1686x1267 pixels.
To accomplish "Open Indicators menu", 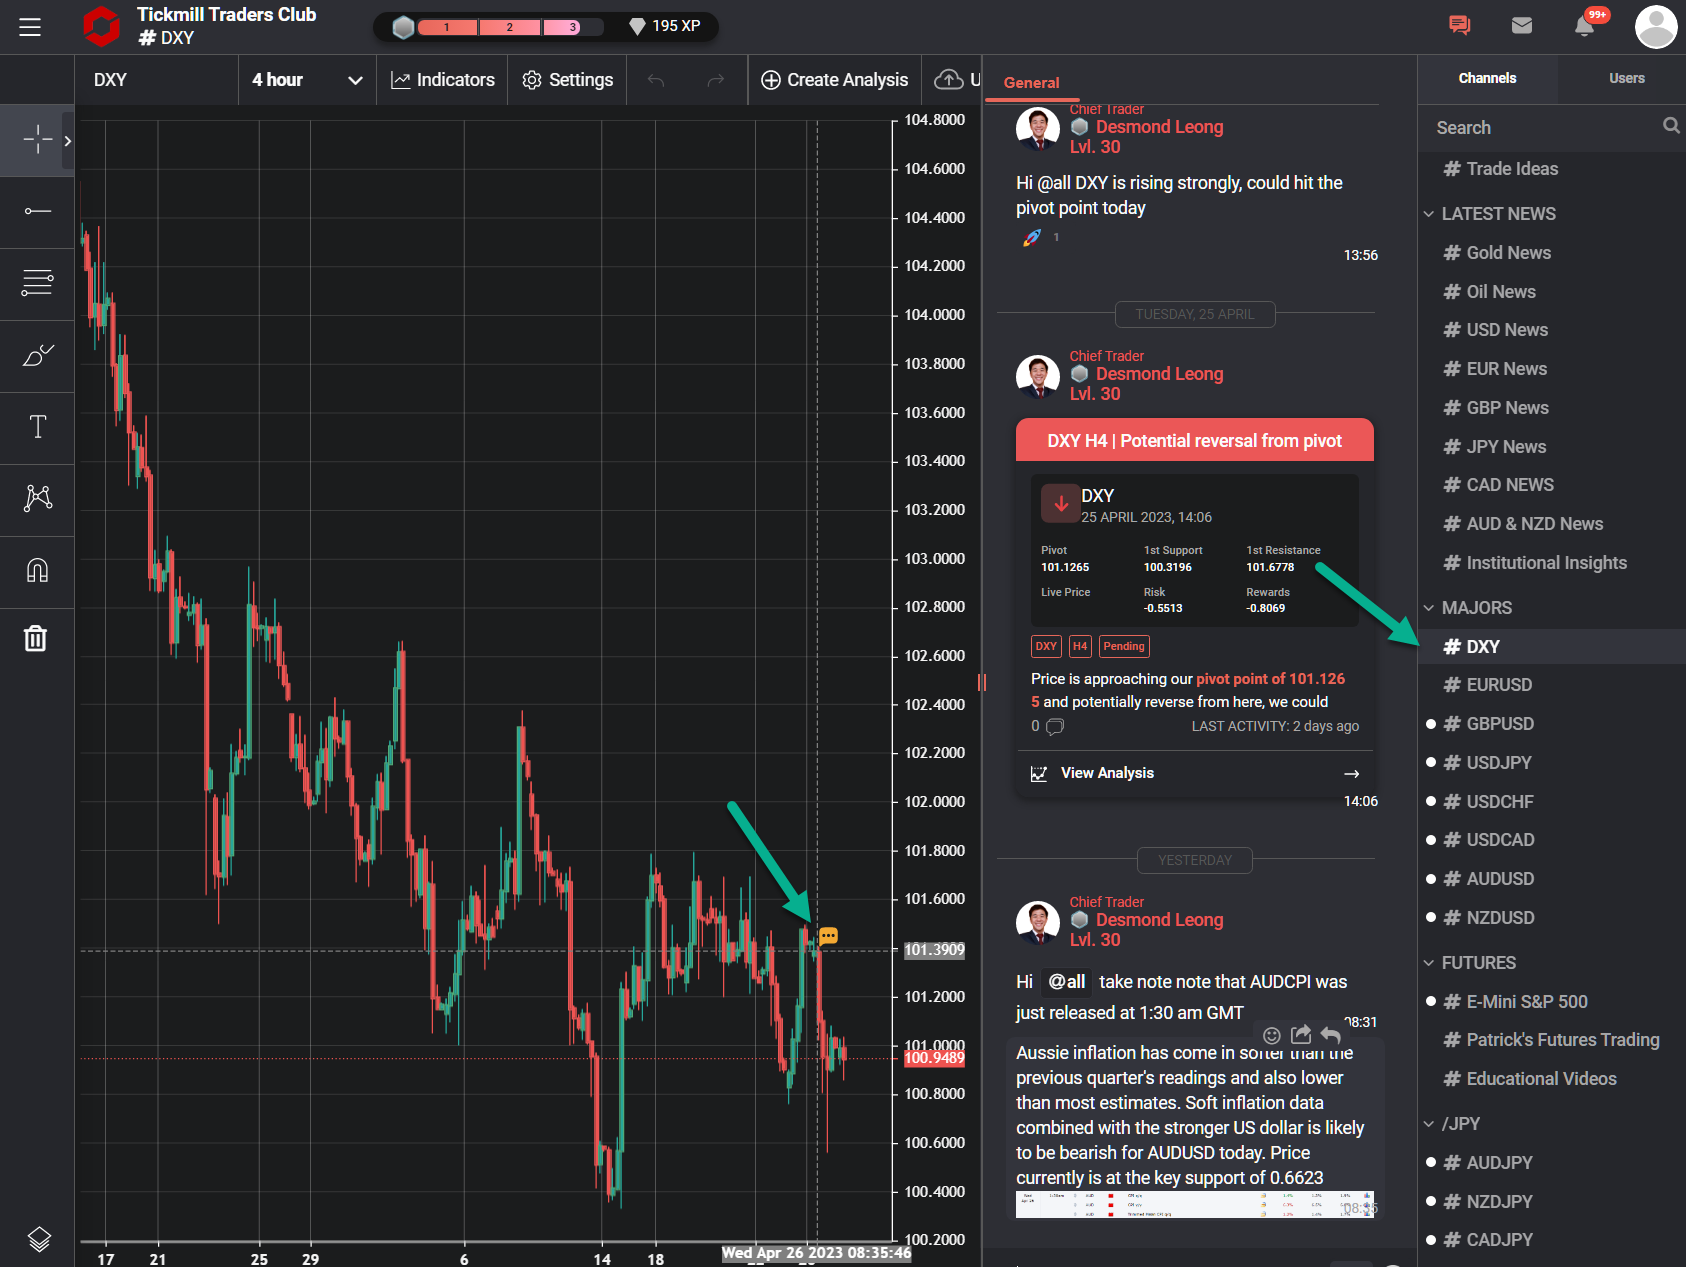I will (443, 80).
